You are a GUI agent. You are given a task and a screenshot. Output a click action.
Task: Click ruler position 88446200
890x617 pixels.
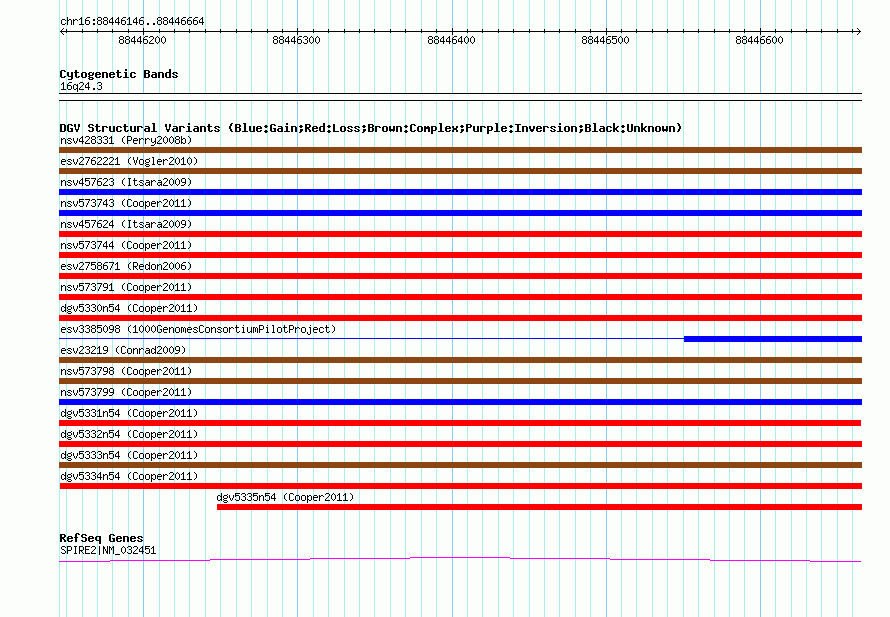pos(142,40)
